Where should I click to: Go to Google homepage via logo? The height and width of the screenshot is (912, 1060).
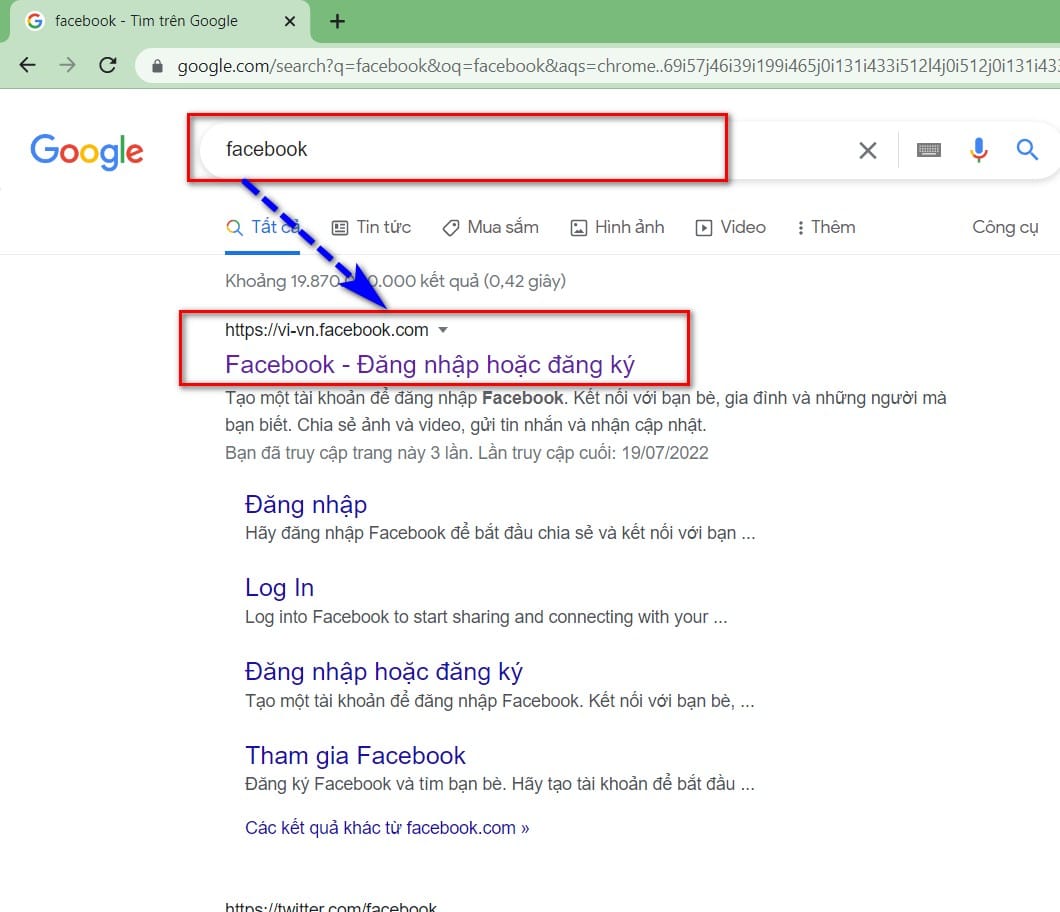pos(87,151)
